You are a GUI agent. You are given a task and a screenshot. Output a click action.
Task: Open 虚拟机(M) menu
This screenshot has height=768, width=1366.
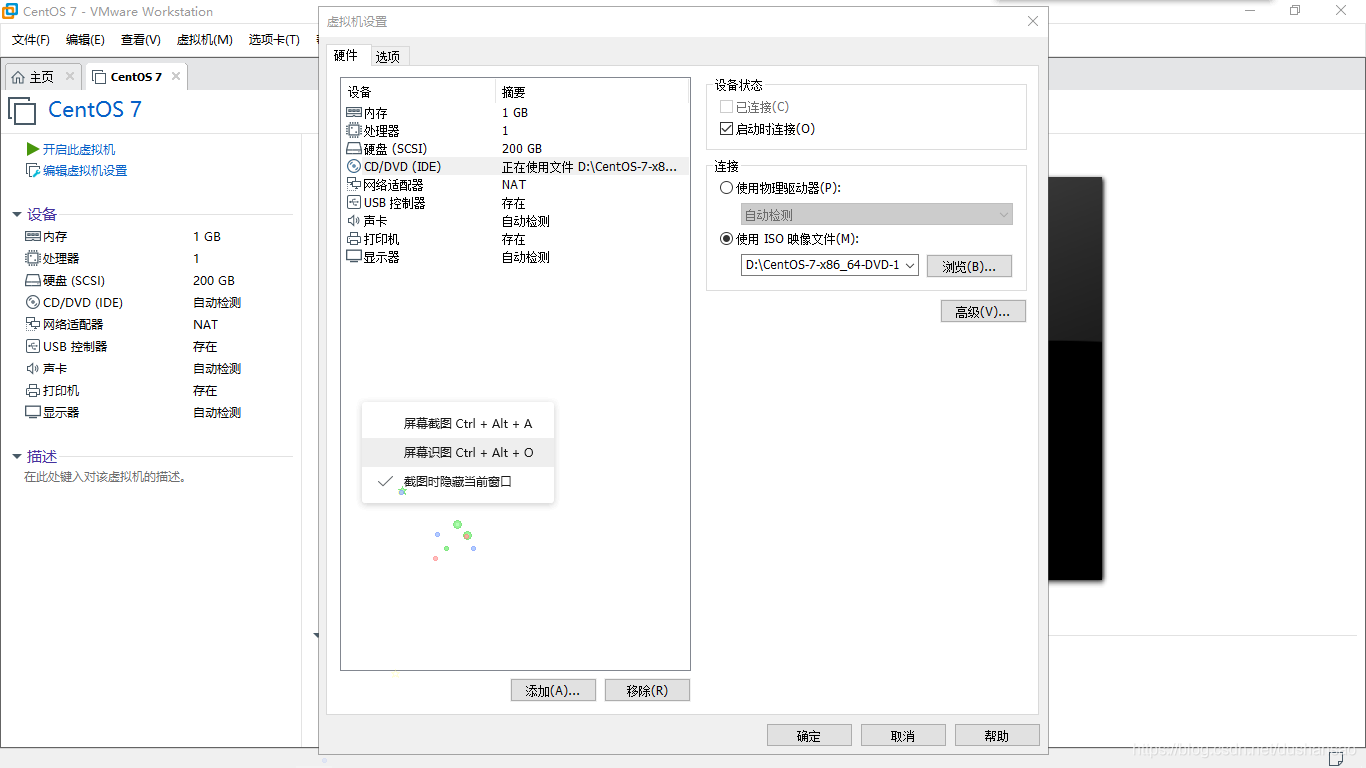click(x=205, y=40)
